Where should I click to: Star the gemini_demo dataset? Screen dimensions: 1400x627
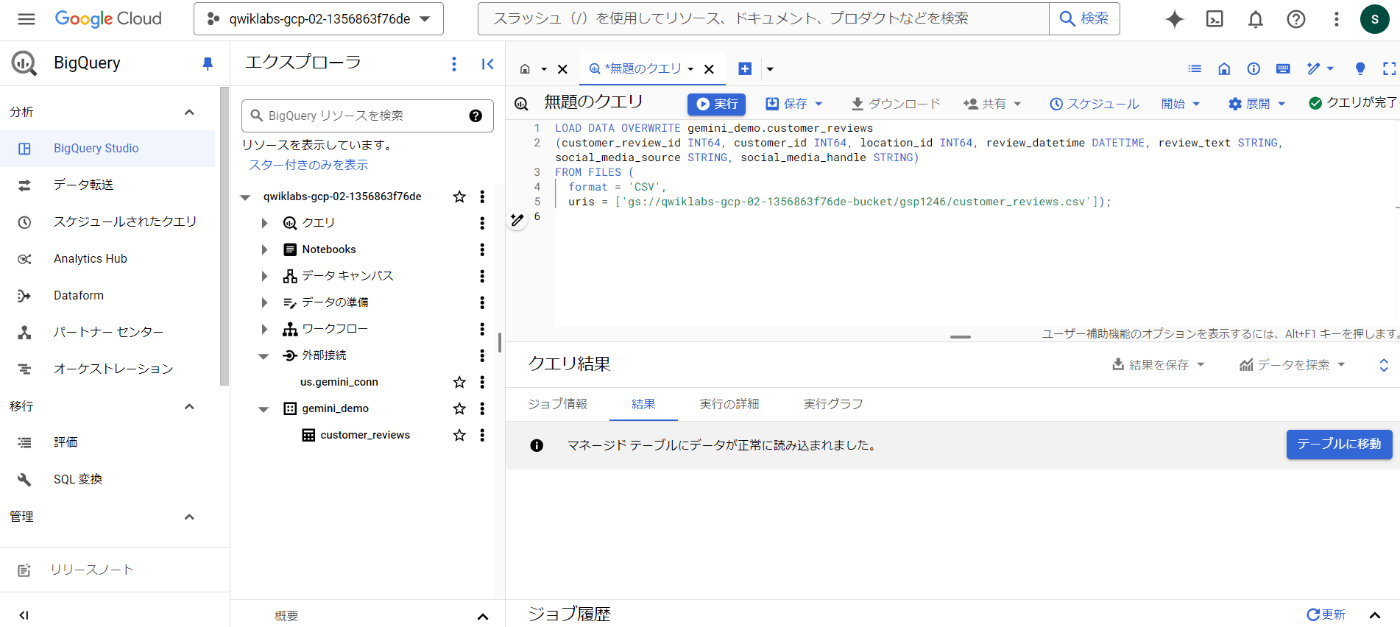coord(459,408)
